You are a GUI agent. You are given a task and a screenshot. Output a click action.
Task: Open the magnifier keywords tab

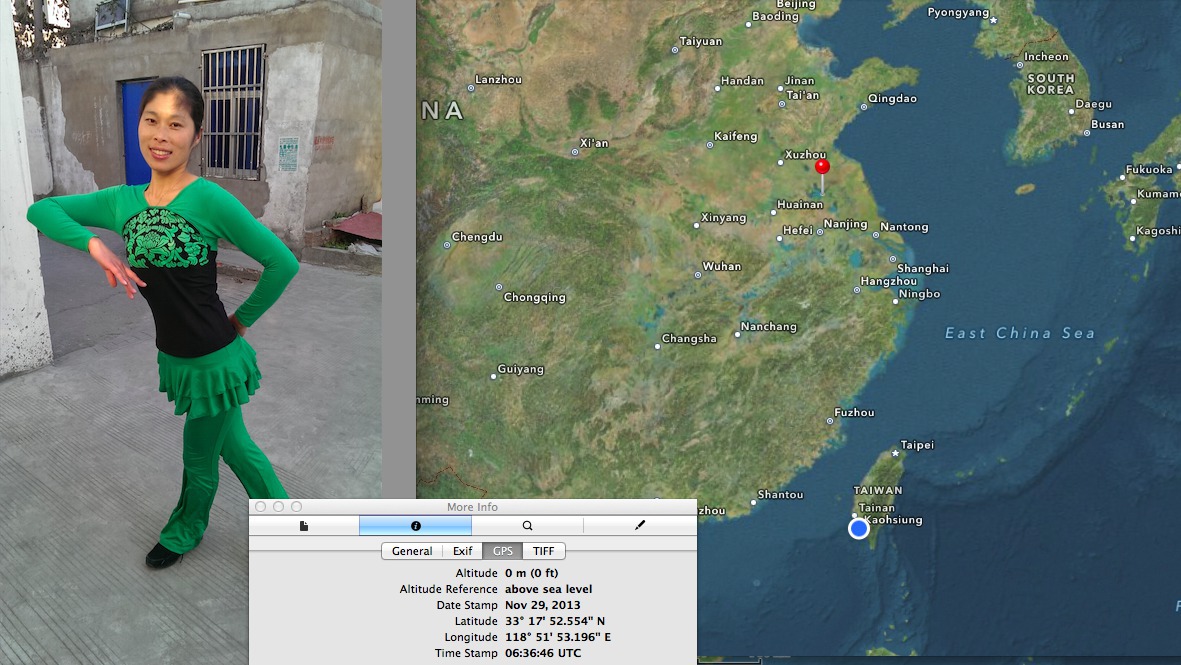click(527, 526)
